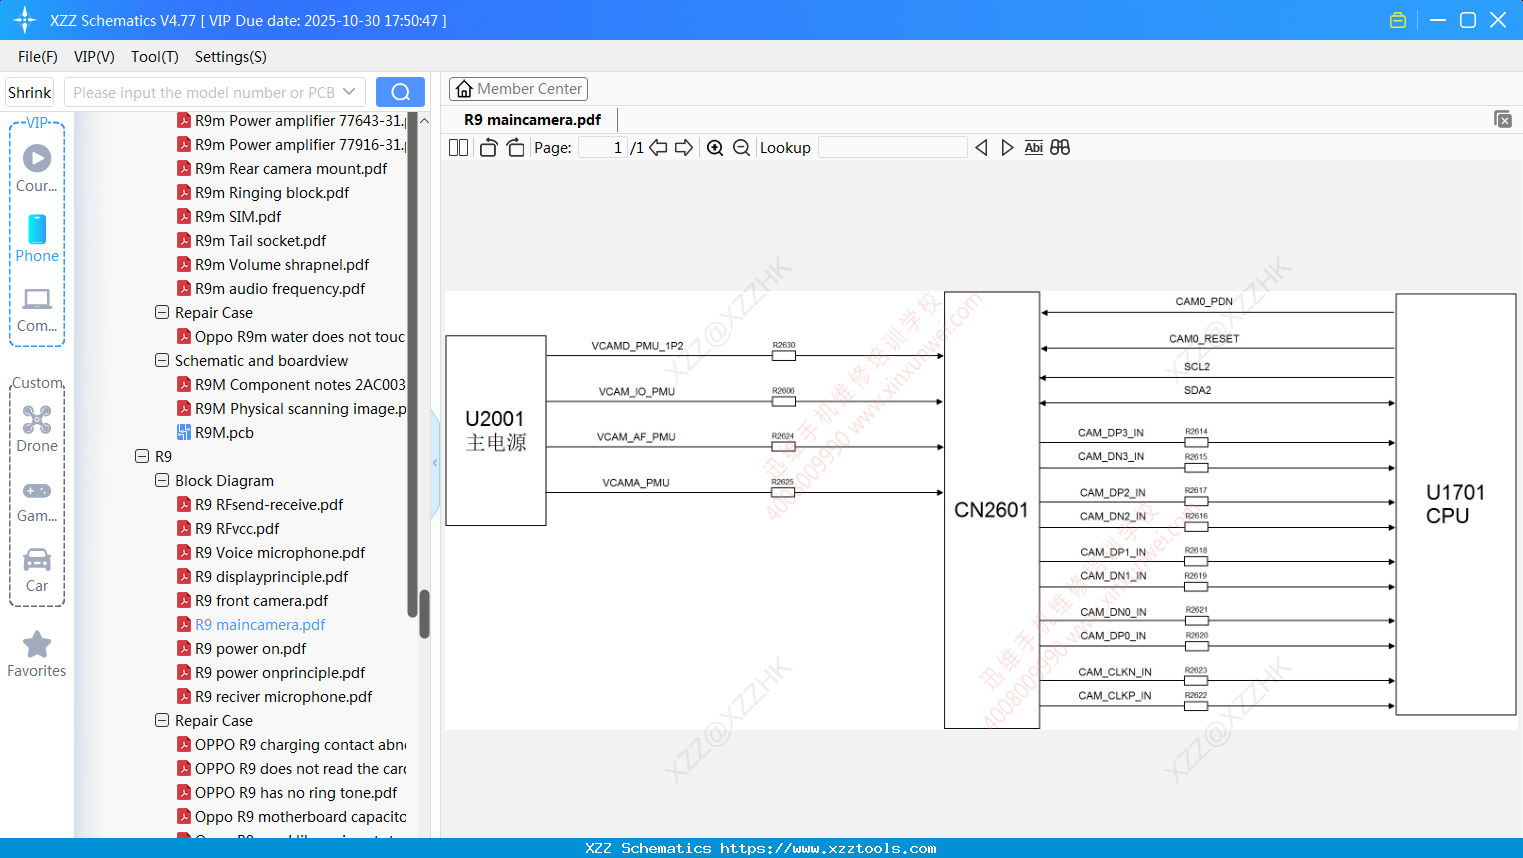Viewport: 1523px width, 858px height.
Task: Switch to the R9 maincamera.pdf tab
Action: click(x=530, y=119)
